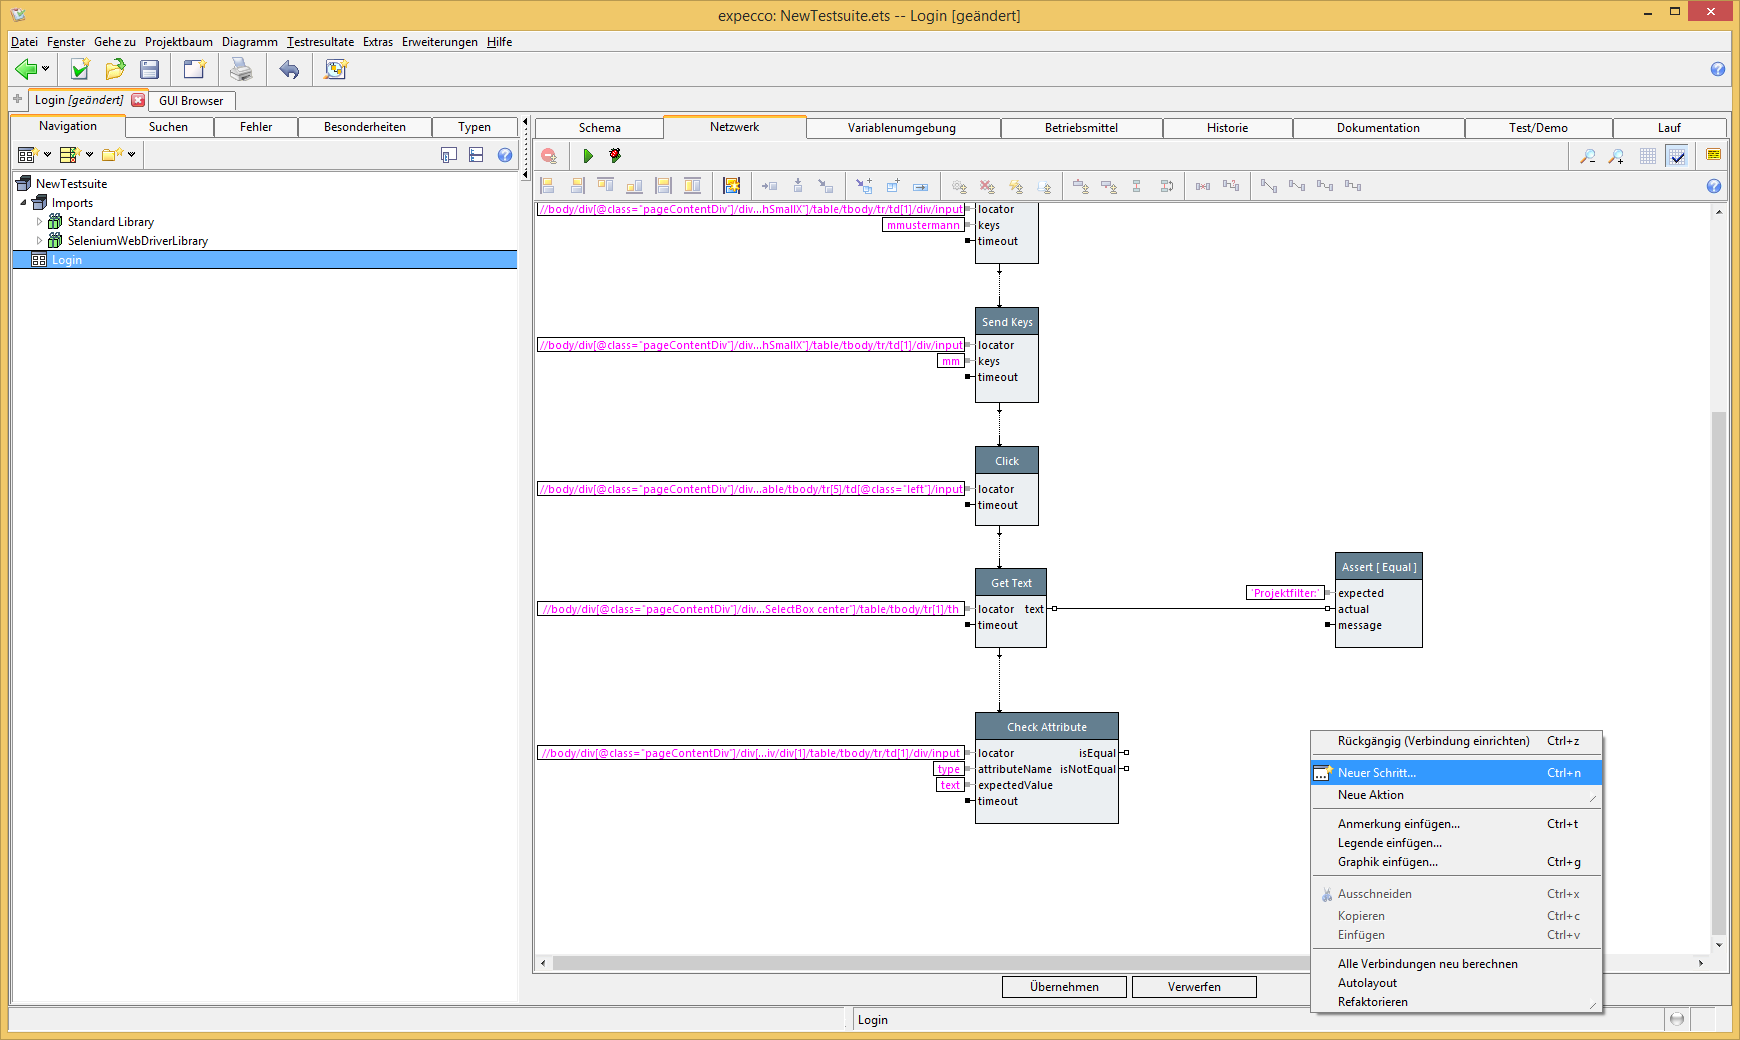Select the Login item in project tree
Image resolution: width=1740 pixels, height=1040 pixels.
click(x=67, y=260)
